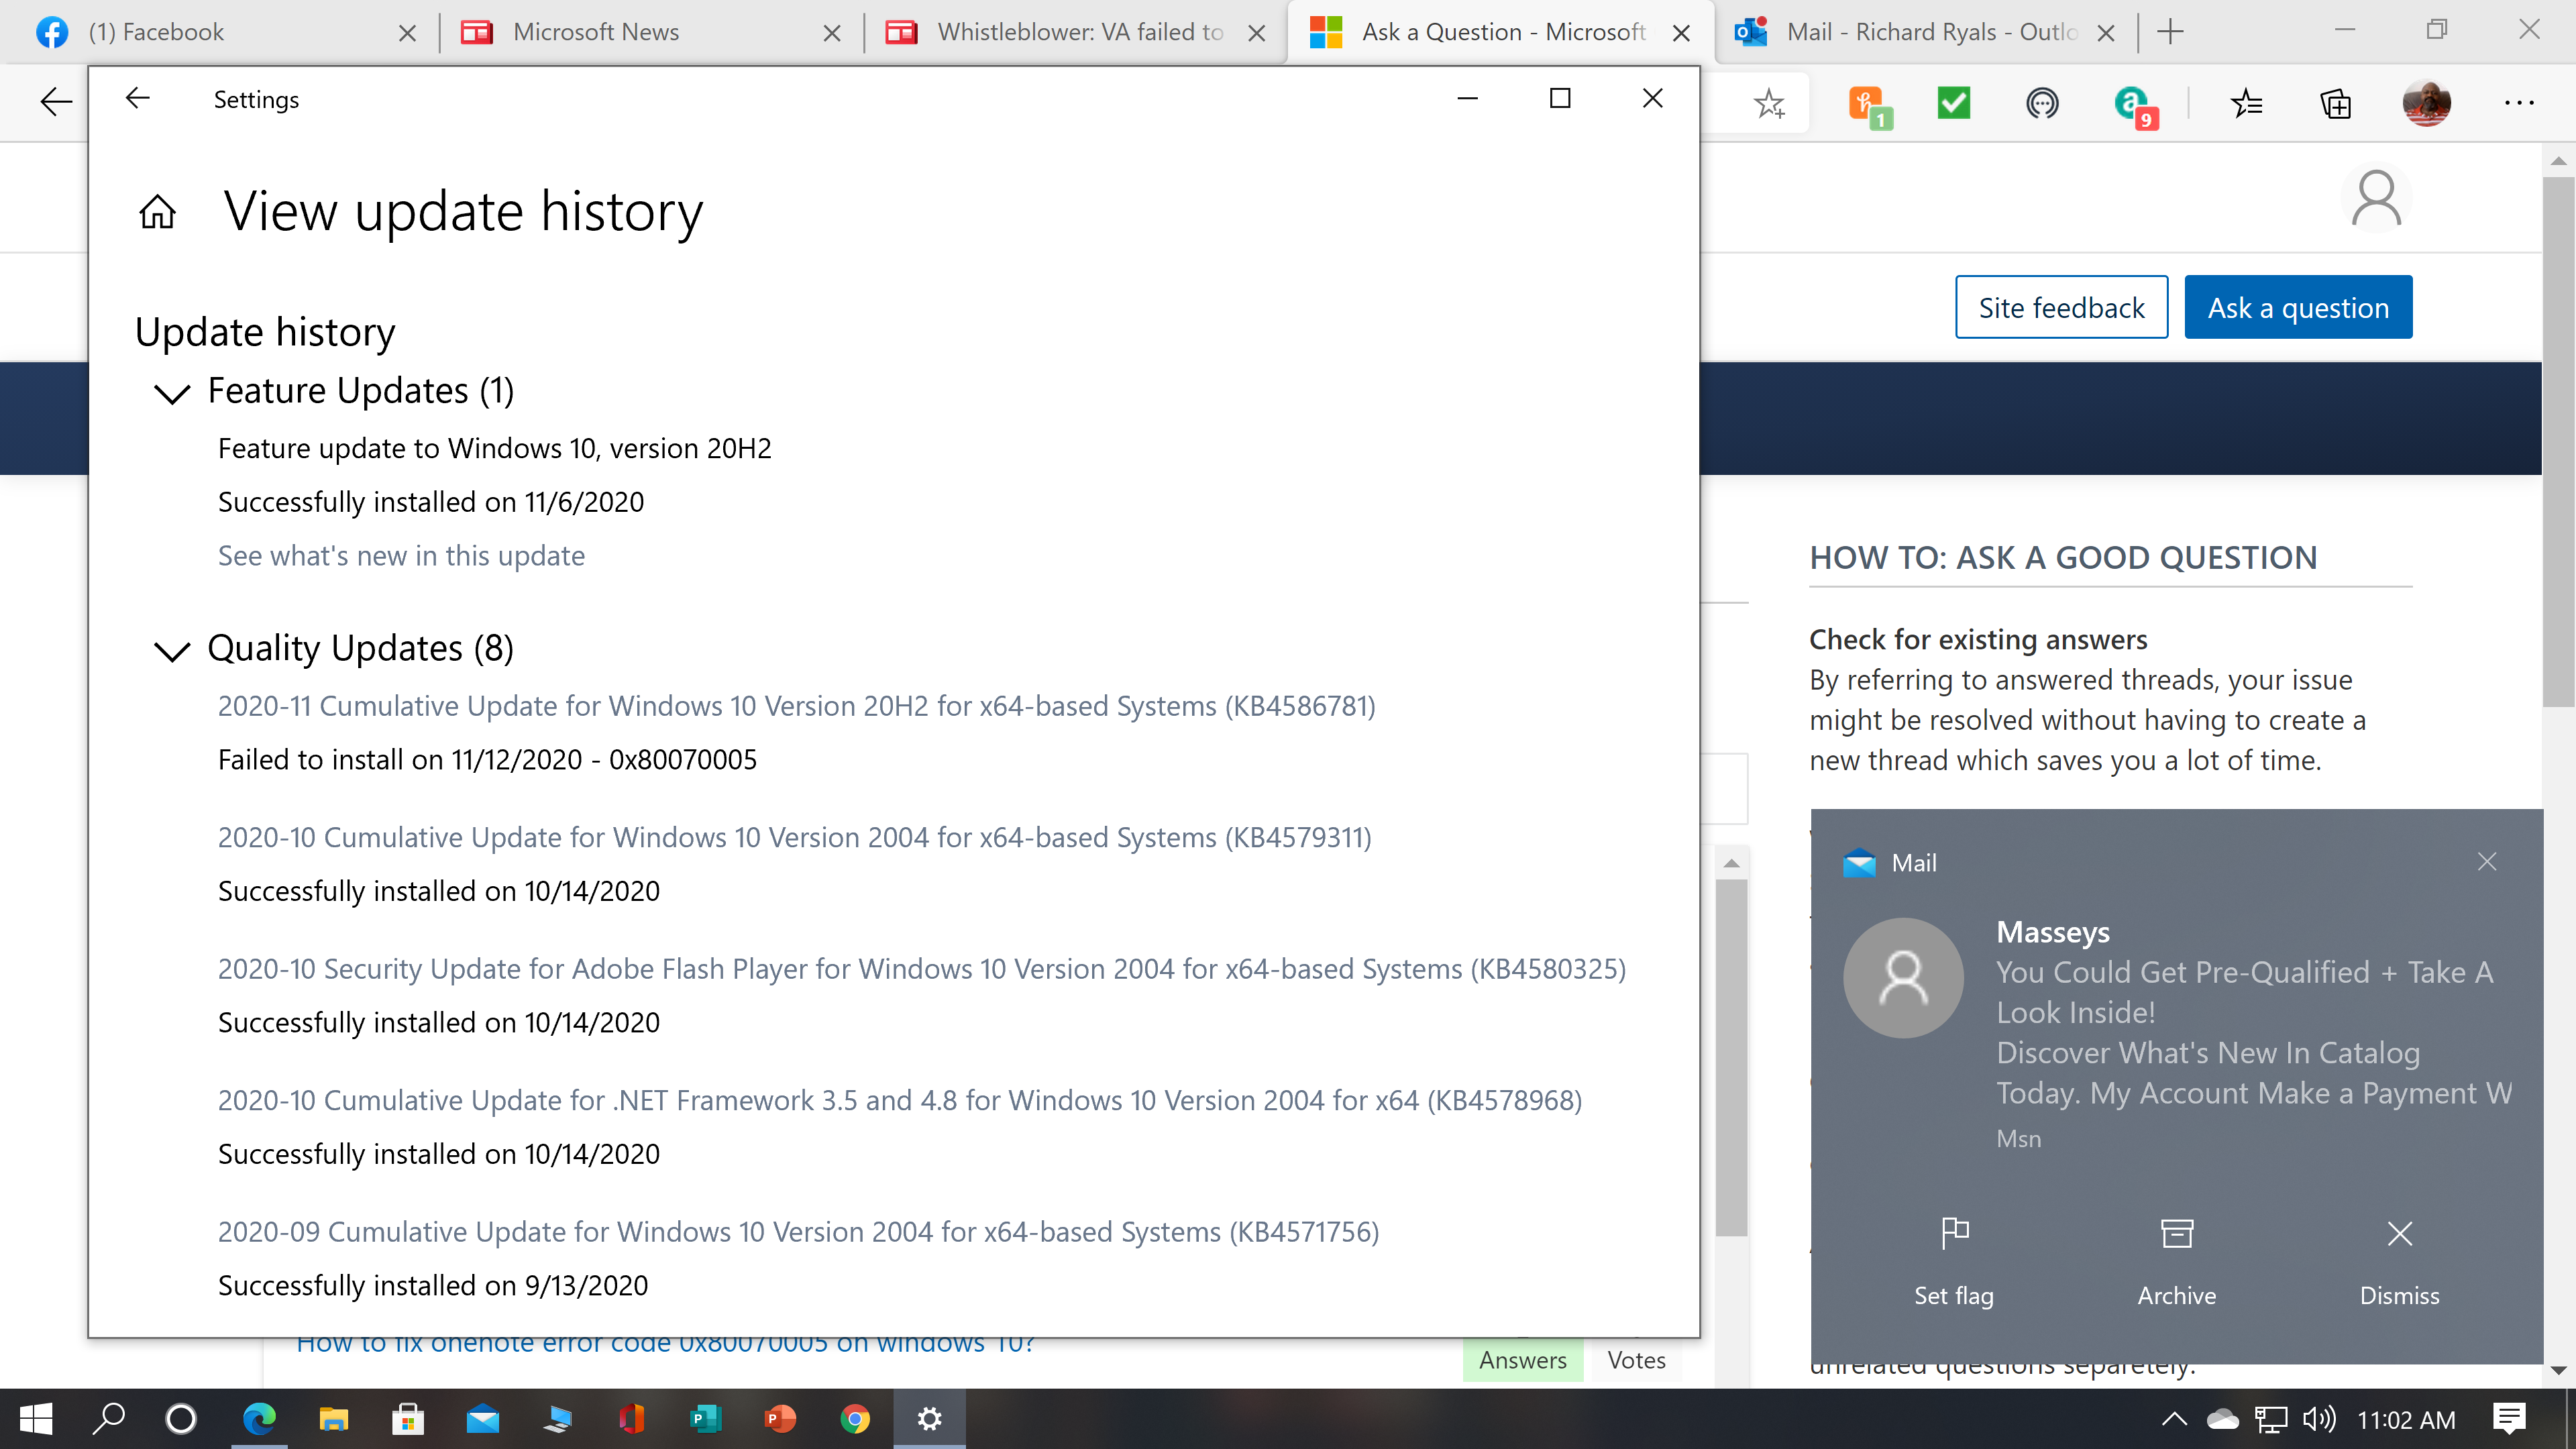The image size is (2576, 1449).
Task: Show hidden system tray icons
Action: [x=2174, y=1418]
